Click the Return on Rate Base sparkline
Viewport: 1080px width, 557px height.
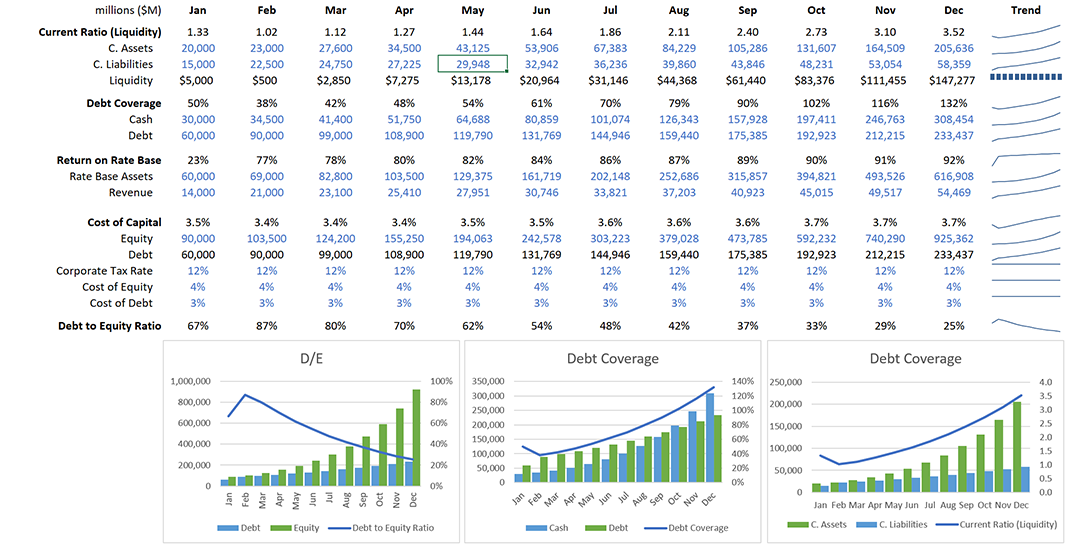coord(1026,159)
